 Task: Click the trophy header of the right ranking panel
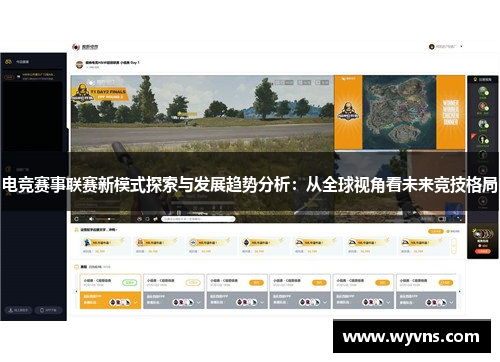click(482, 80)
